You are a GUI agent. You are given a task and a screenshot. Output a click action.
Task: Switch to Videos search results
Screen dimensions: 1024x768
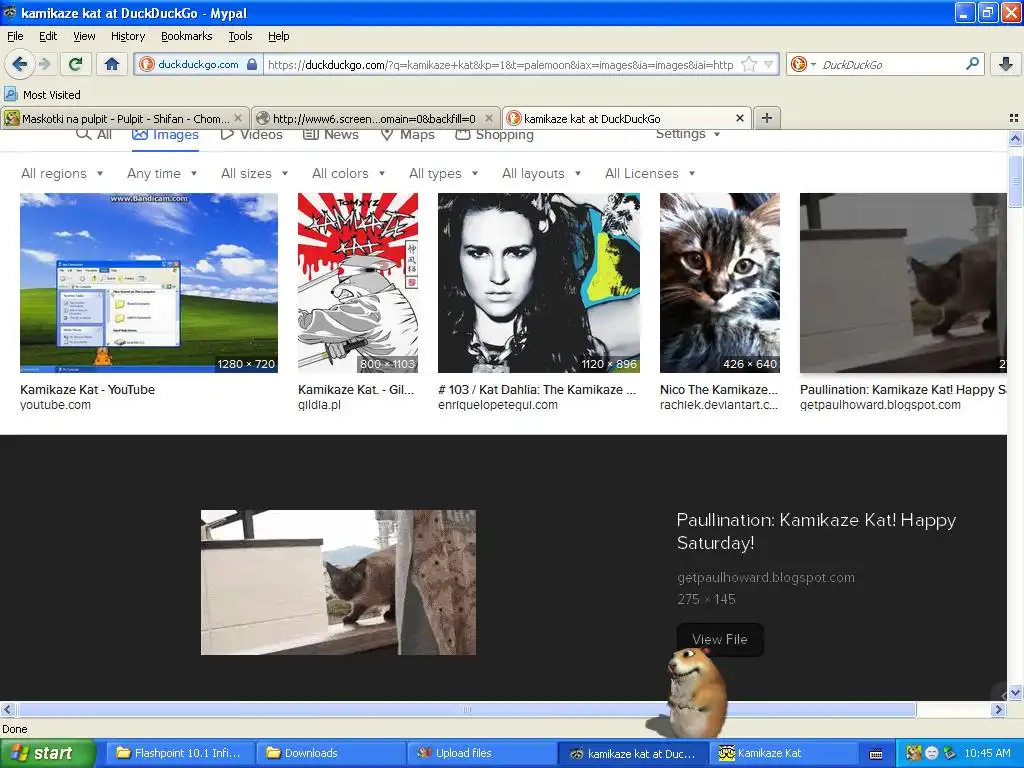click(251, 135)
